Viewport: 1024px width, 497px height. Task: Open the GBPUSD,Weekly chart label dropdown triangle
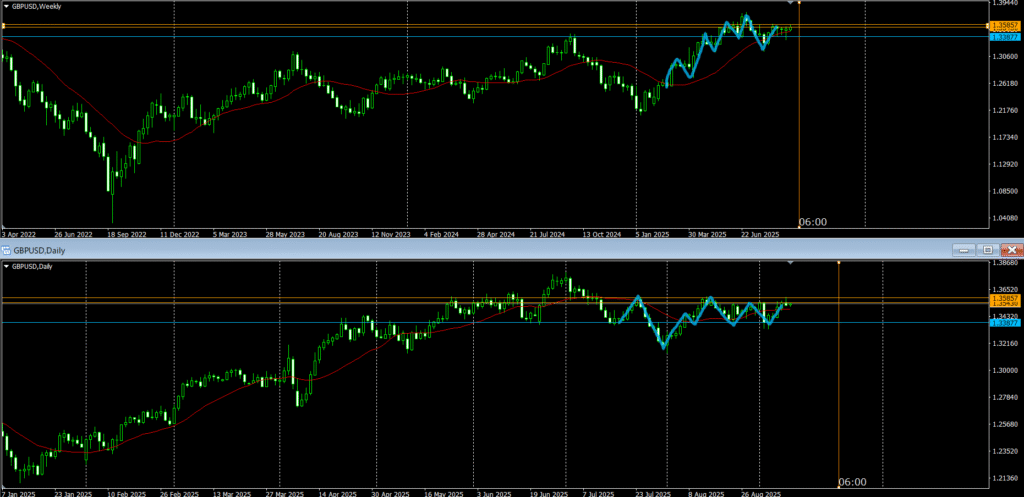tap(7, 6)
